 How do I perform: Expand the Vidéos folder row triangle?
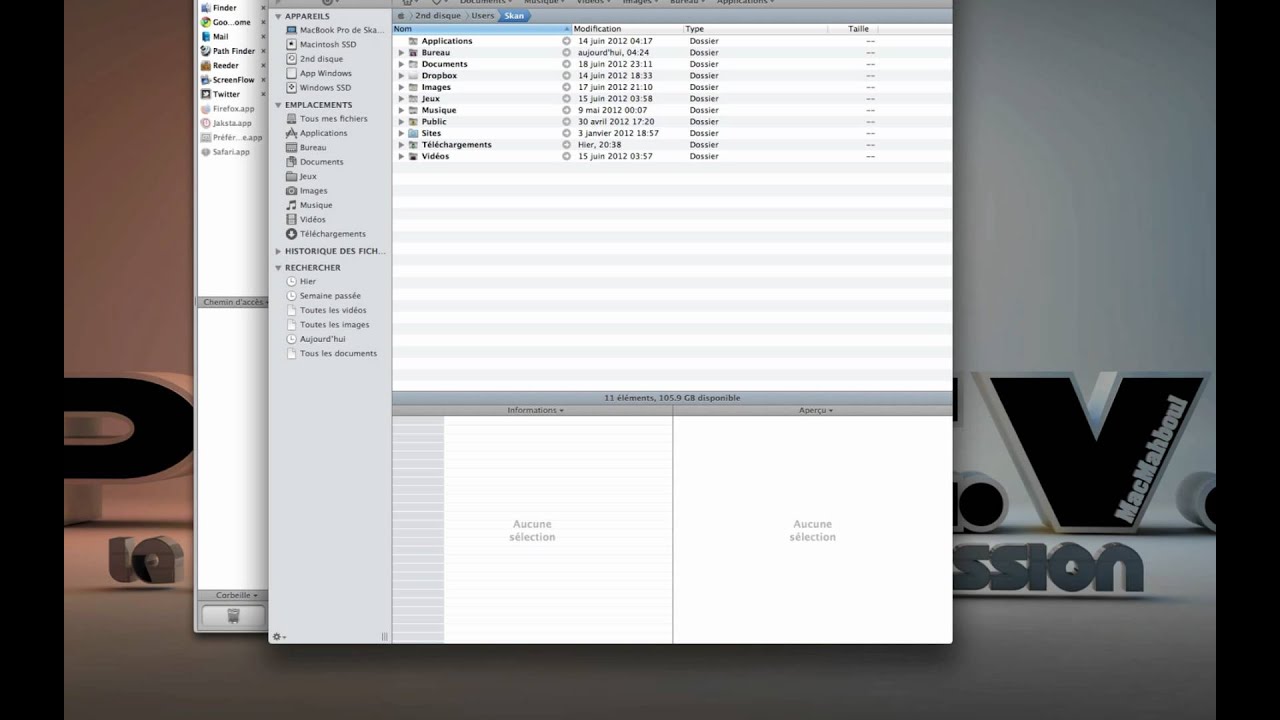point(401,156)
